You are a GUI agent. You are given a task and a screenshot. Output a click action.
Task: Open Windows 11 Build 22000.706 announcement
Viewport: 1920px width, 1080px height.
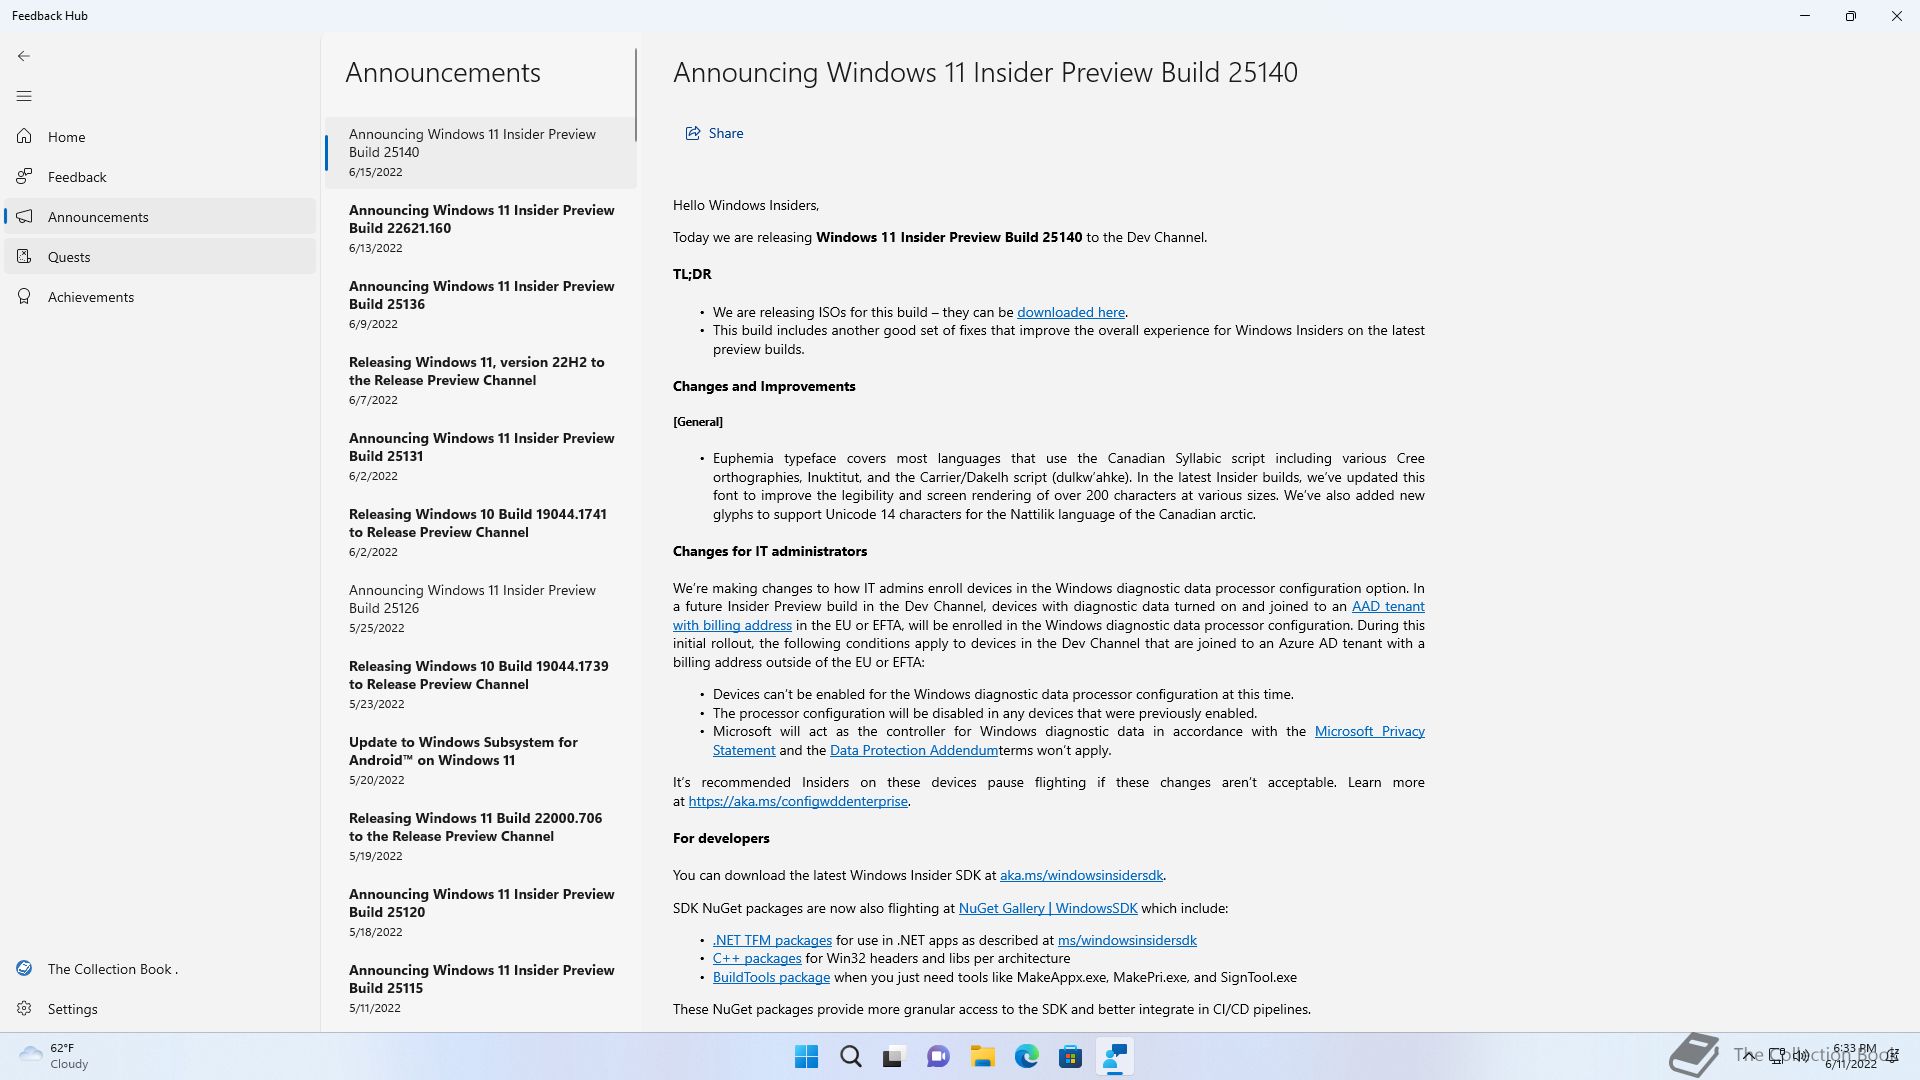click(481, 836)
